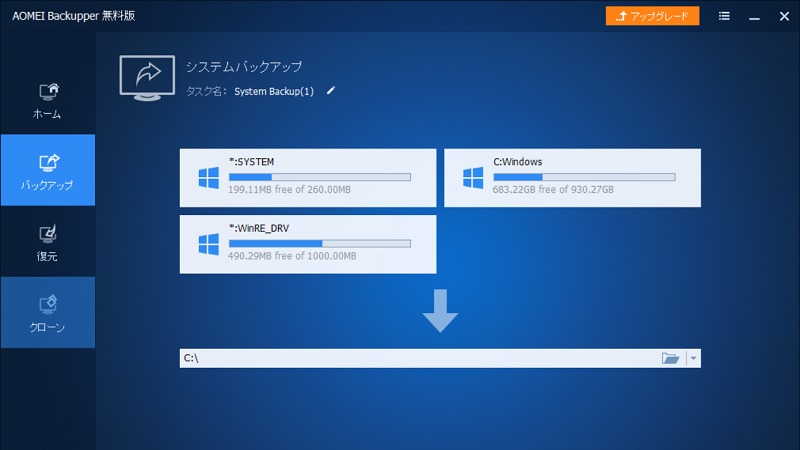Click the 490.29MB free of 1000.00MB text
Screen dimensions: 800x450
tap(292, 256)
